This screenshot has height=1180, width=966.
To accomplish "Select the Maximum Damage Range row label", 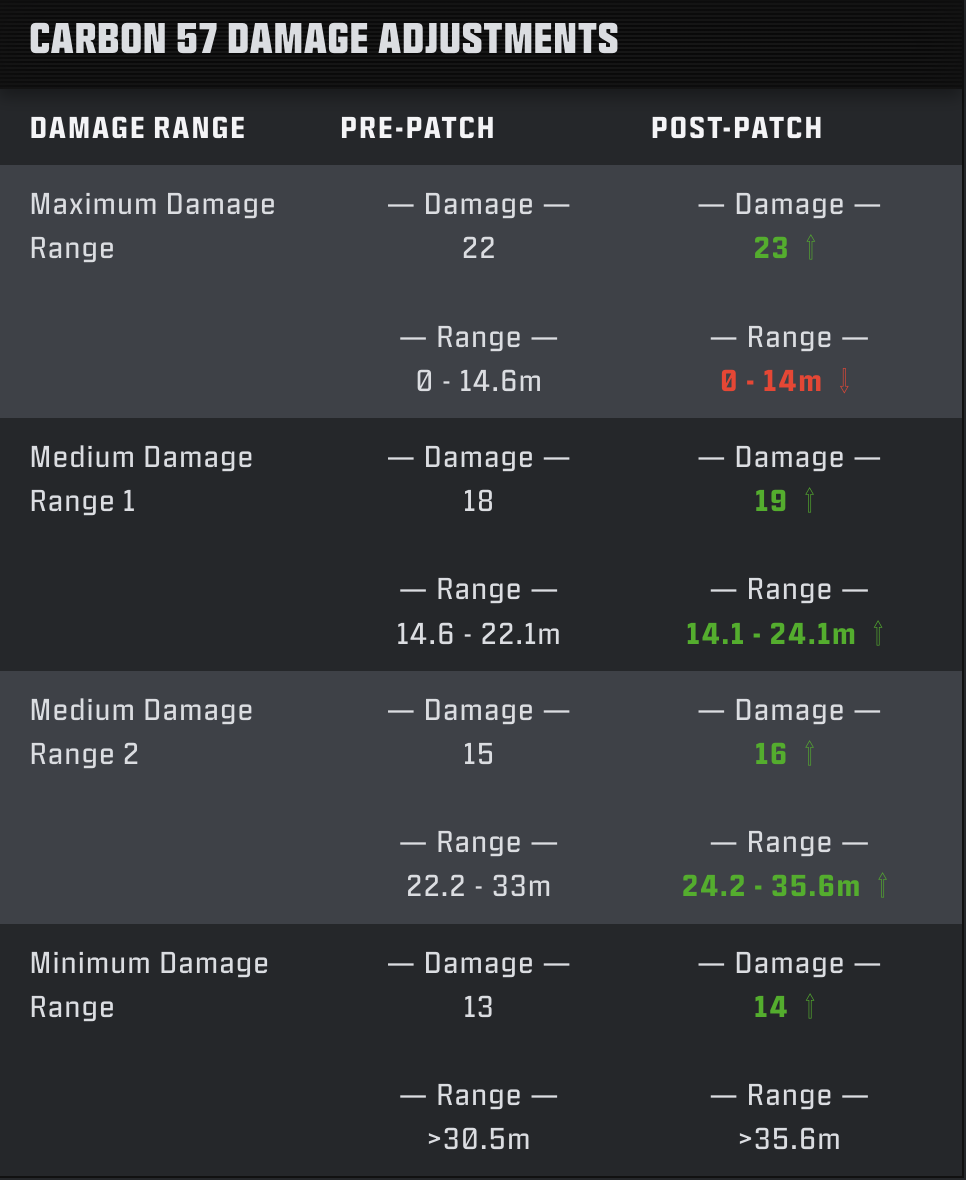I will tap(152, 226).
